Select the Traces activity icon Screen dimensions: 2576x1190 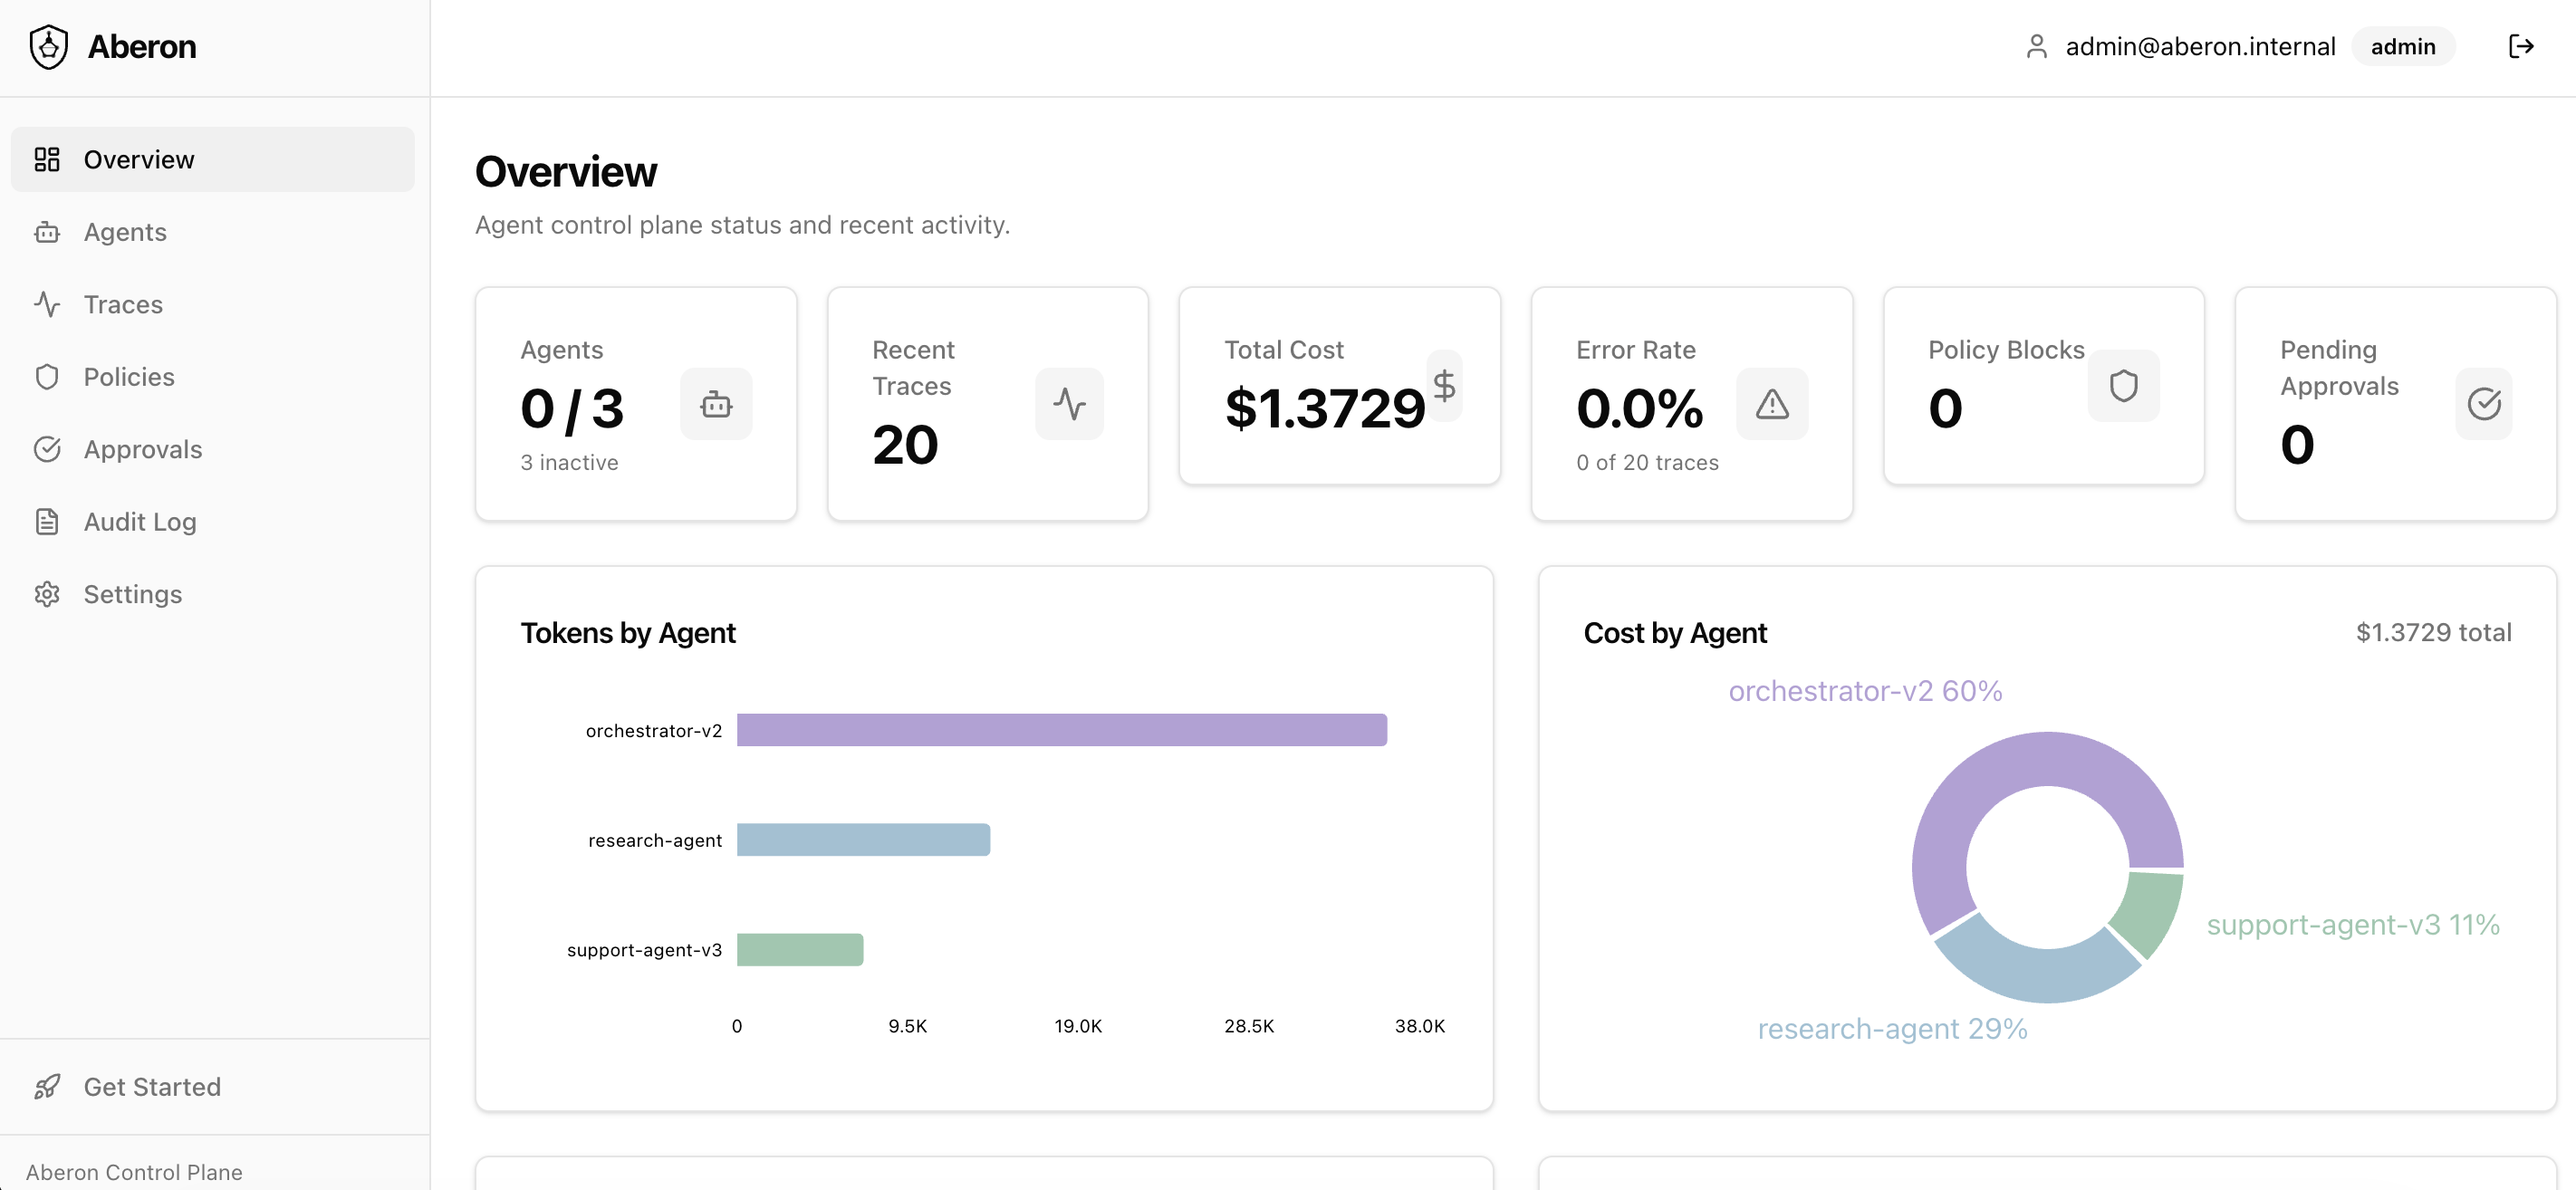coord(48,304)
